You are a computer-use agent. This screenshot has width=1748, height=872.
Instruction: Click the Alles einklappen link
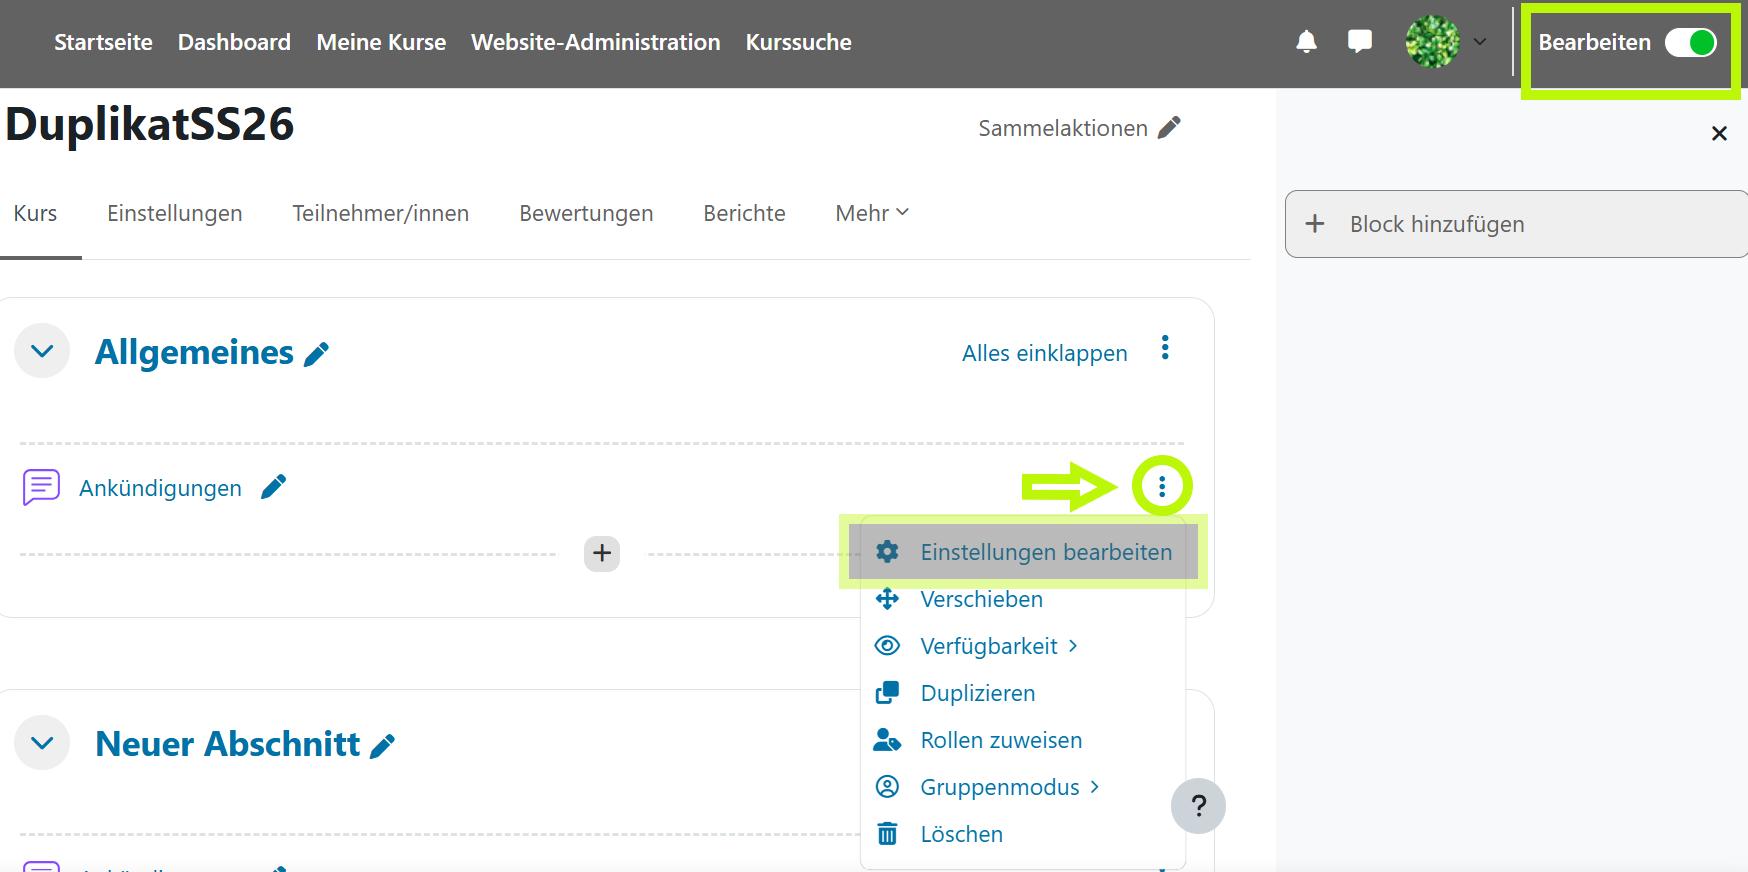[x=1044, y=353]
